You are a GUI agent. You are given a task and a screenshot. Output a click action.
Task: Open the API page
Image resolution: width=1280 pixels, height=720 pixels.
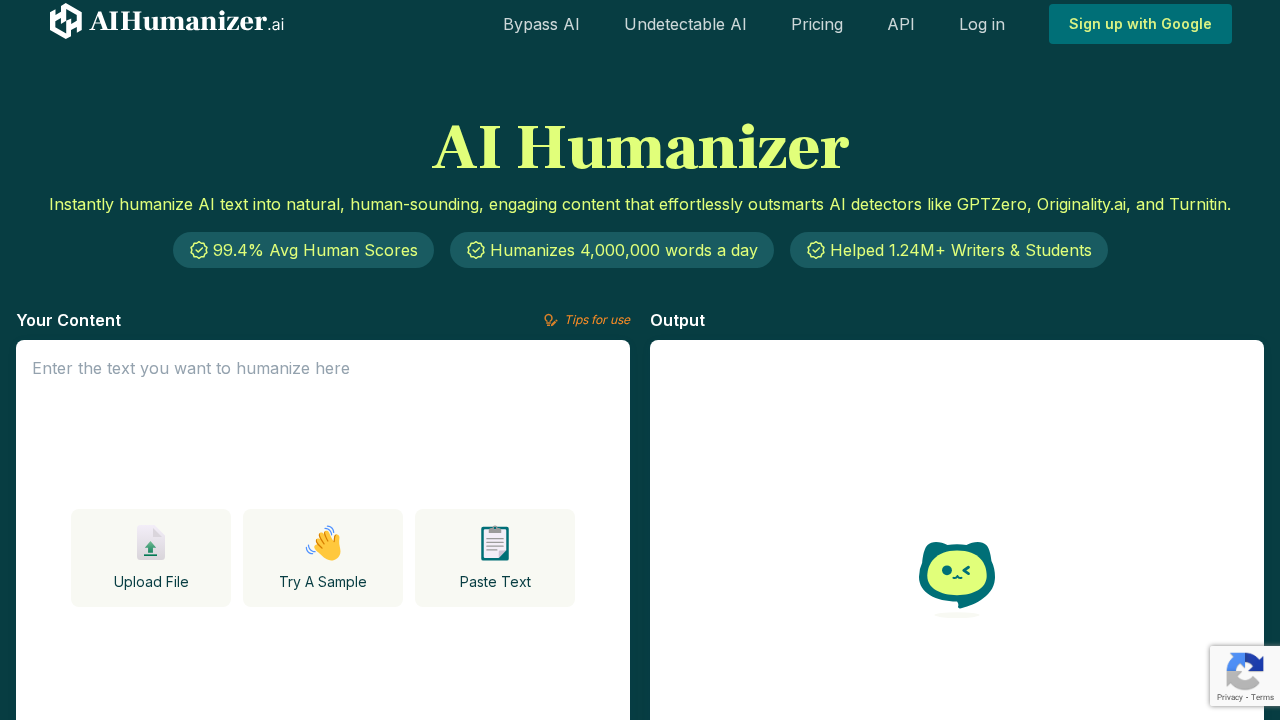click(900, 23)
